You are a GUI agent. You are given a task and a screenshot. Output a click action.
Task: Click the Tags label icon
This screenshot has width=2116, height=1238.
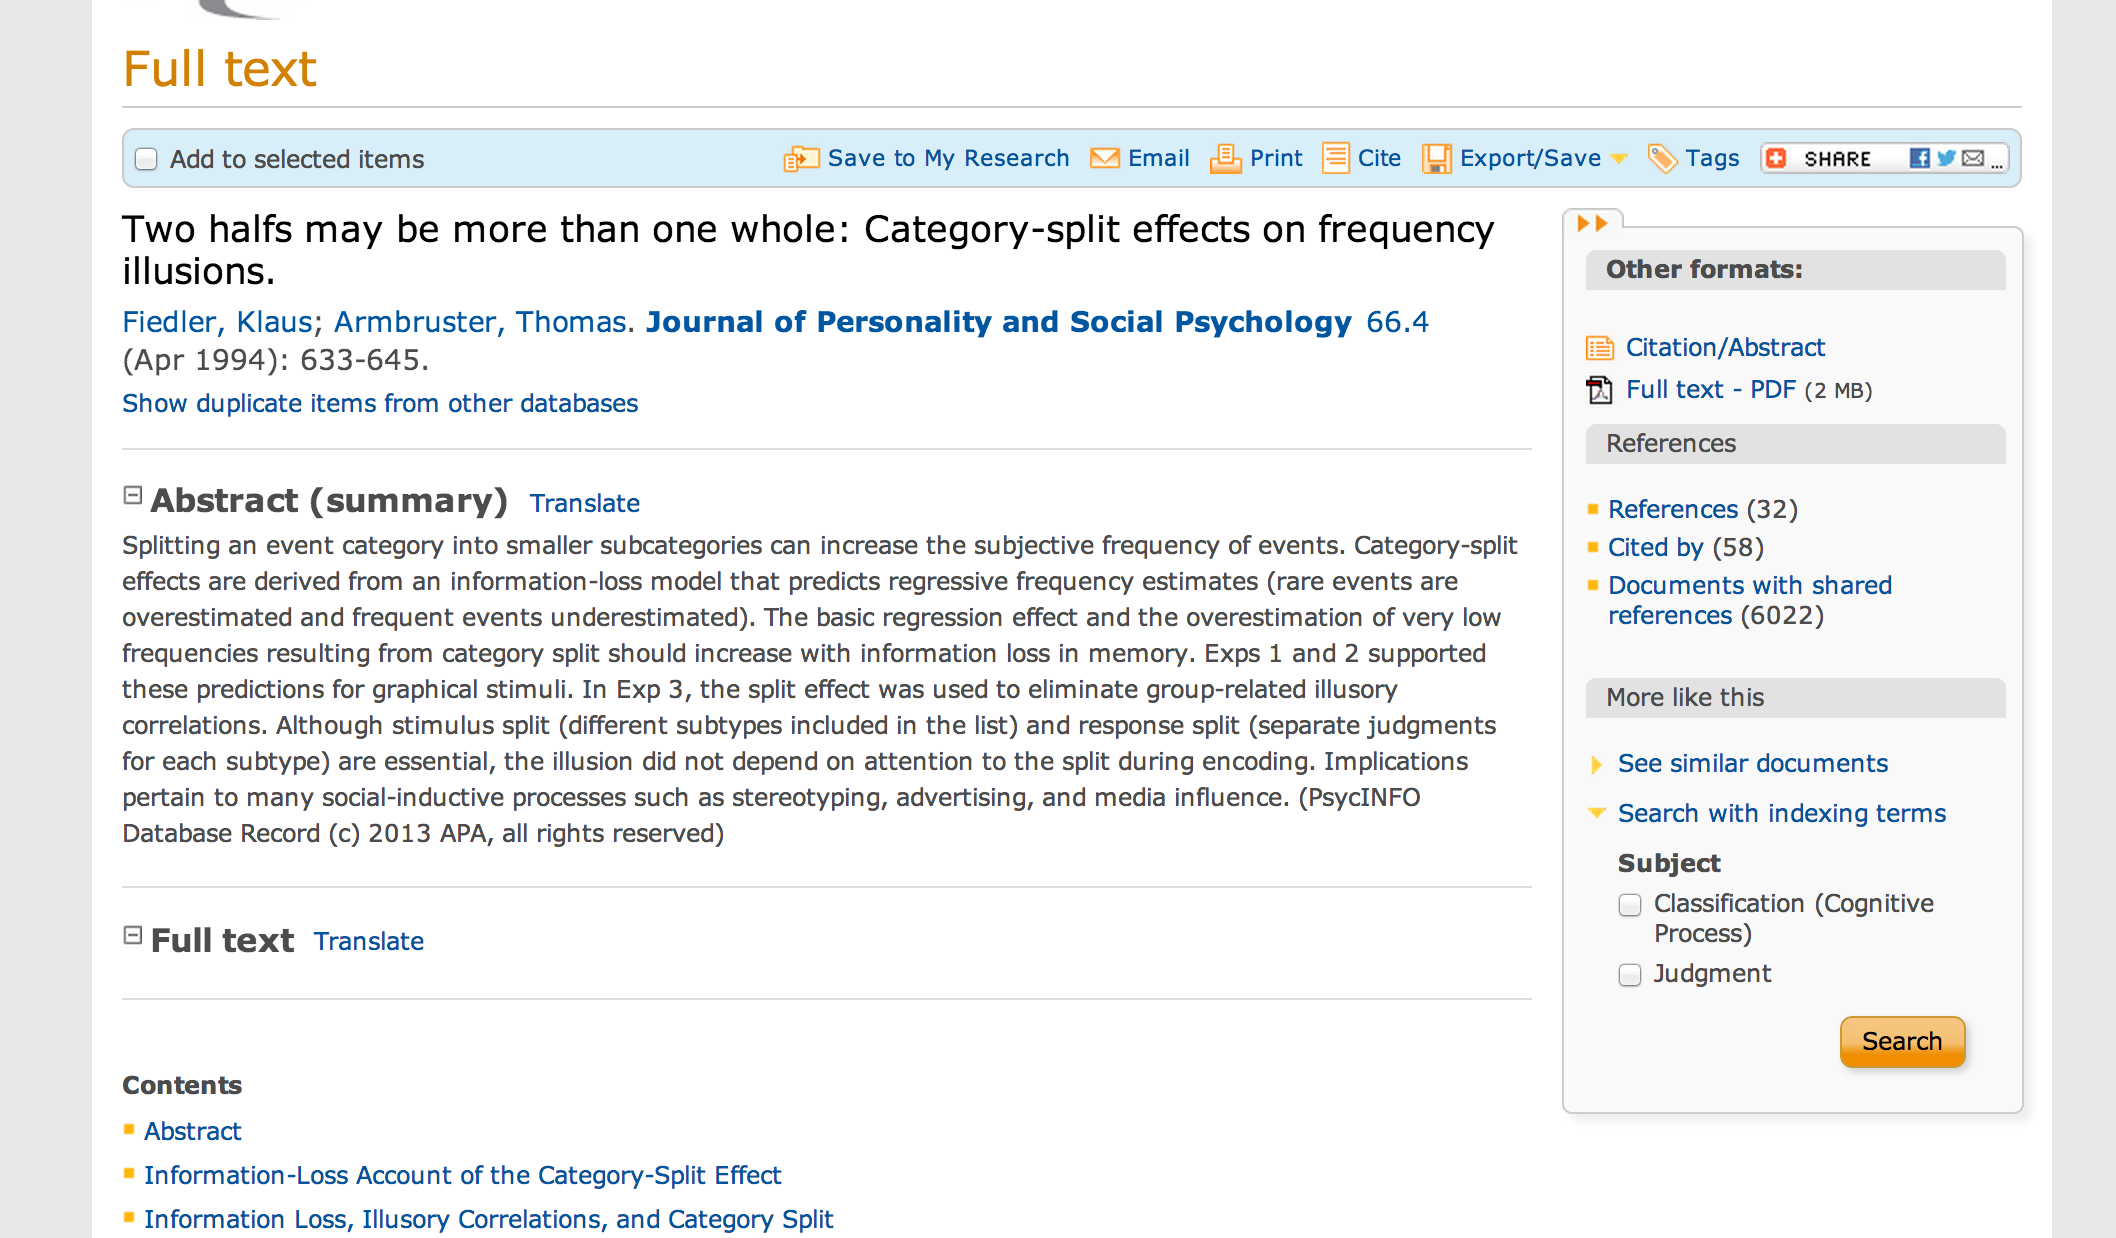point(1662,158)
